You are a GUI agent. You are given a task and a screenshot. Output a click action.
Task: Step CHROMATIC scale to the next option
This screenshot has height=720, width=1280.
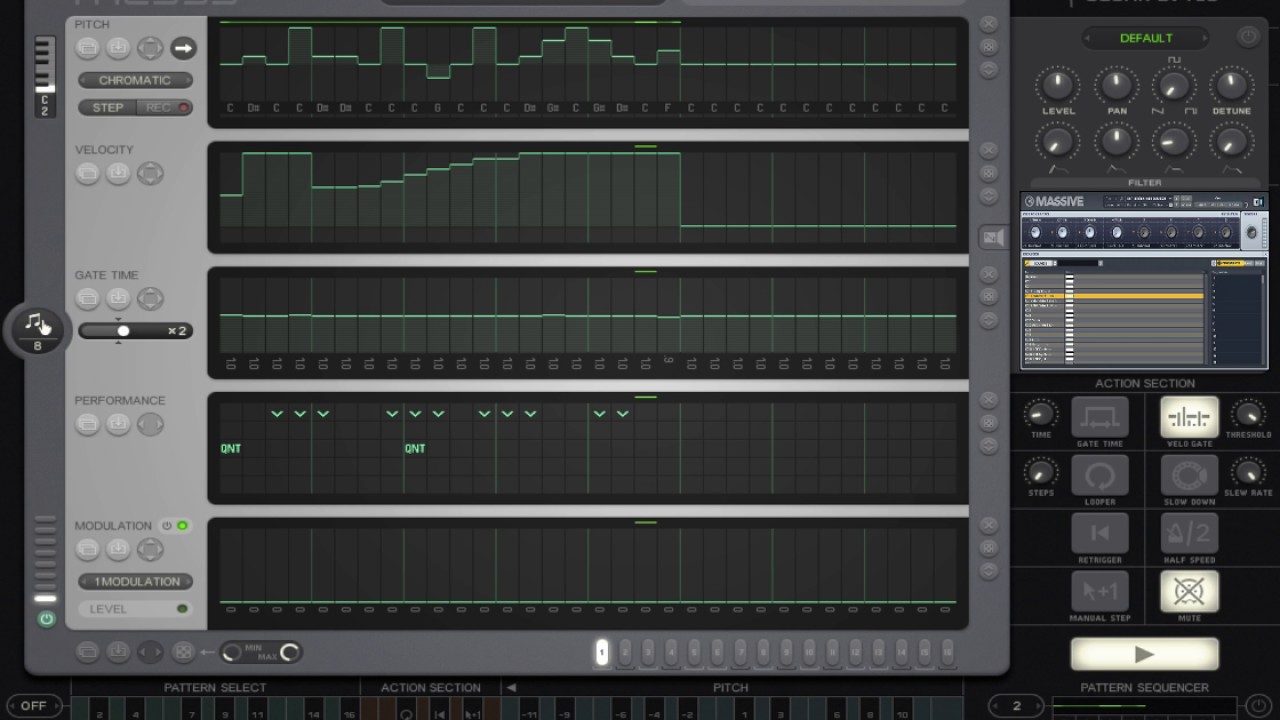(x=186, y=80)
